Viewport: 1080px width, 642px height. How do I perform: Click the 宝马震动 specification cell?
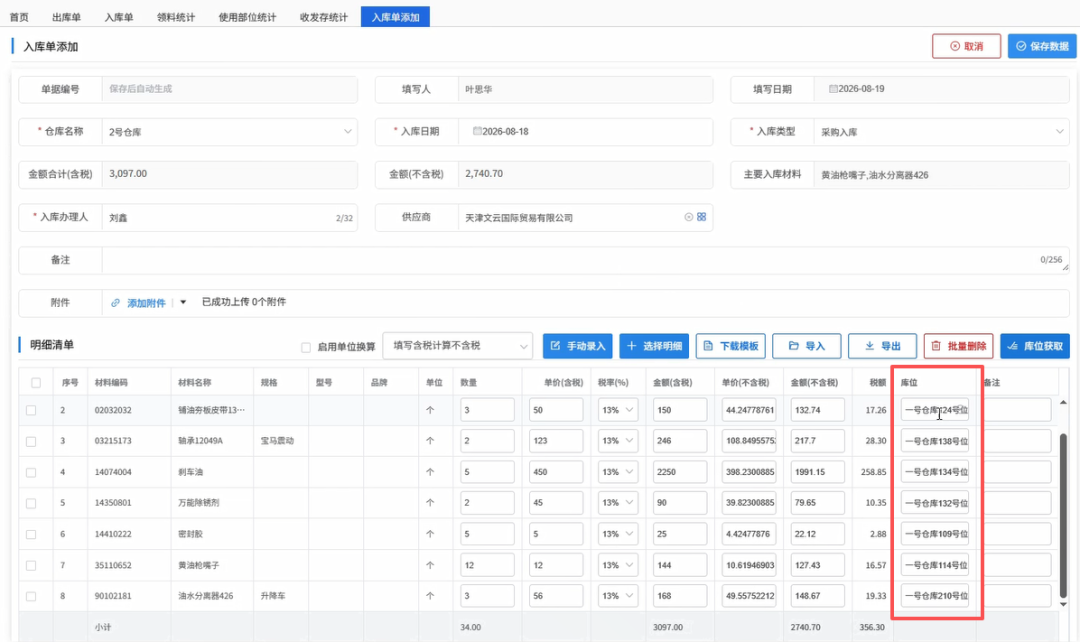click(277, 441)
